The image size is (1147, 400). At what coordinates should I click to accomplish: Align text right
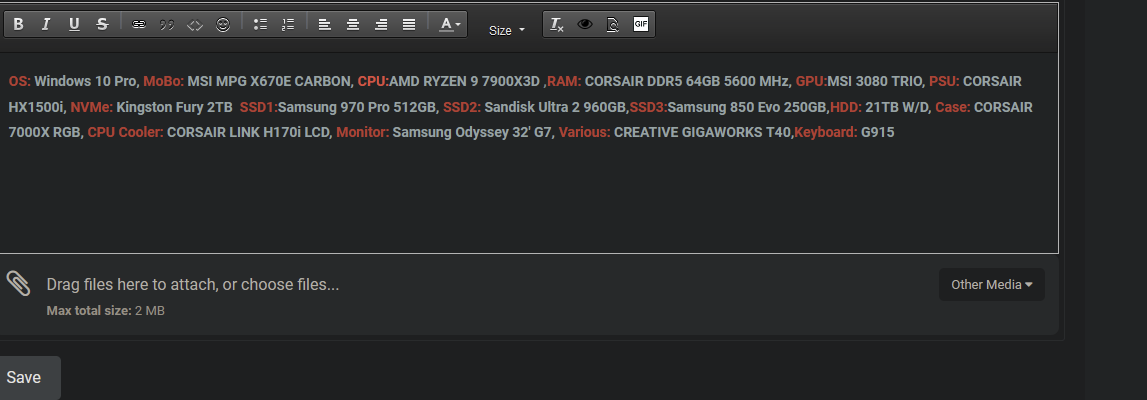381,24
